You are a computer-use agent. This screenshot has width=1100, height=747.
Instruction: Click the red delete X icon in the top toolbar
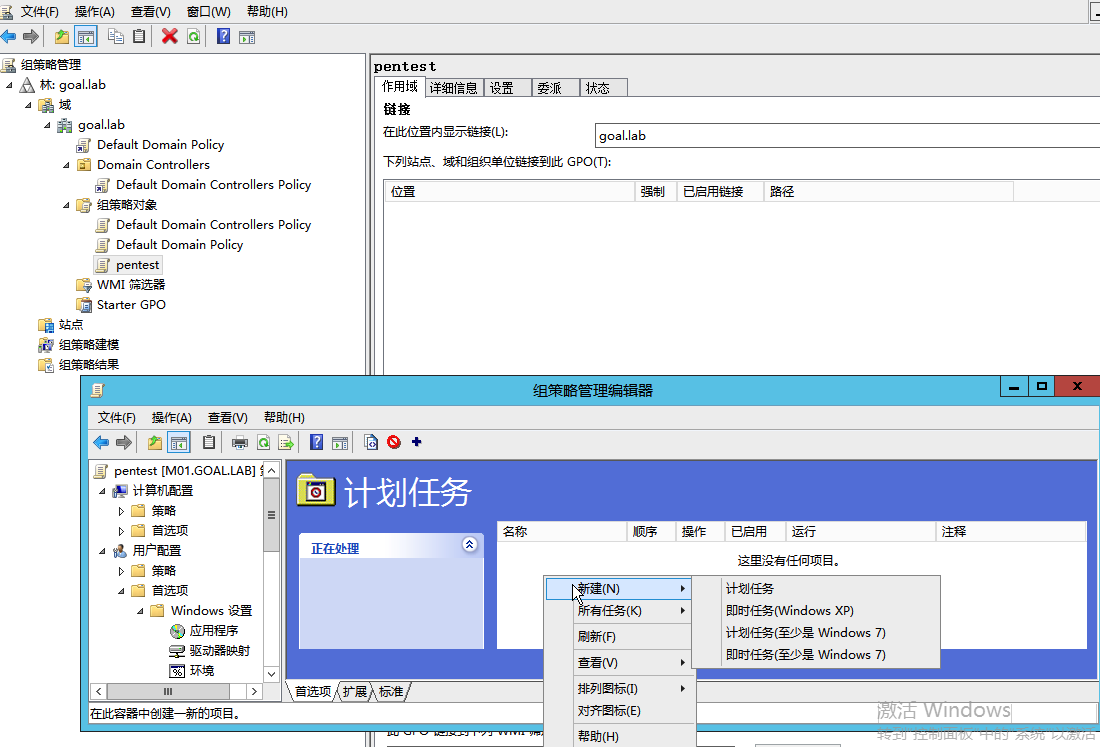tap(170, 37)
